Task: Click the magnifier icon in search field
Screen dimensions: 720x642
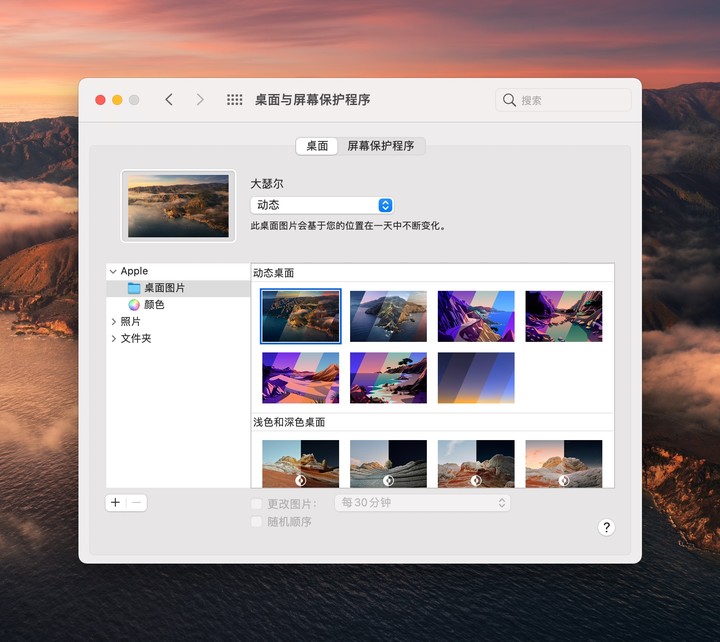Action: pos(510,100)
